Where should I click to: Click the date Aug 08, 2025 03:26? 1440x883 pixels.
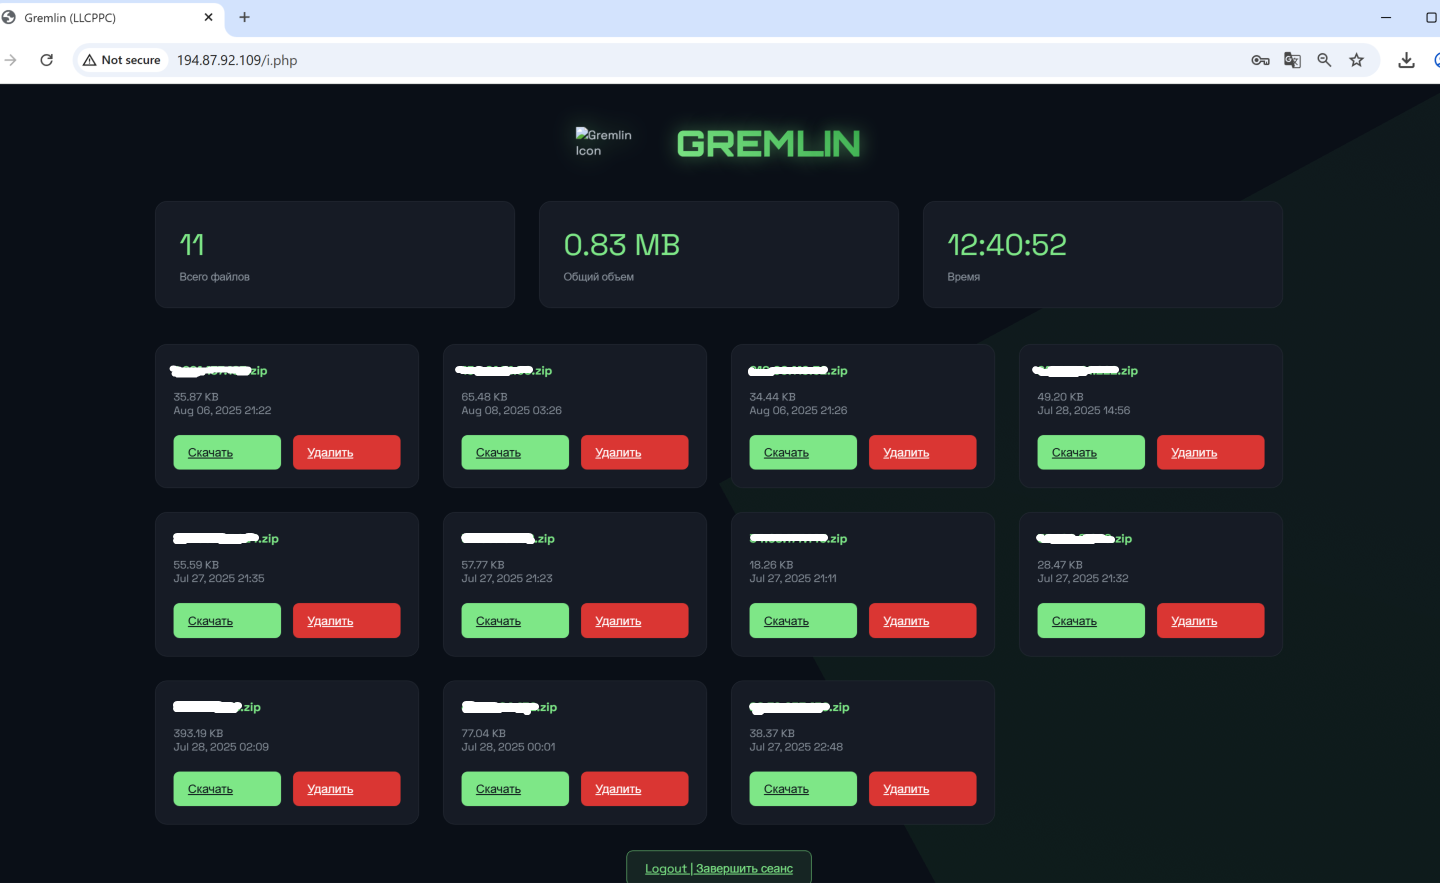click(511, 410)
